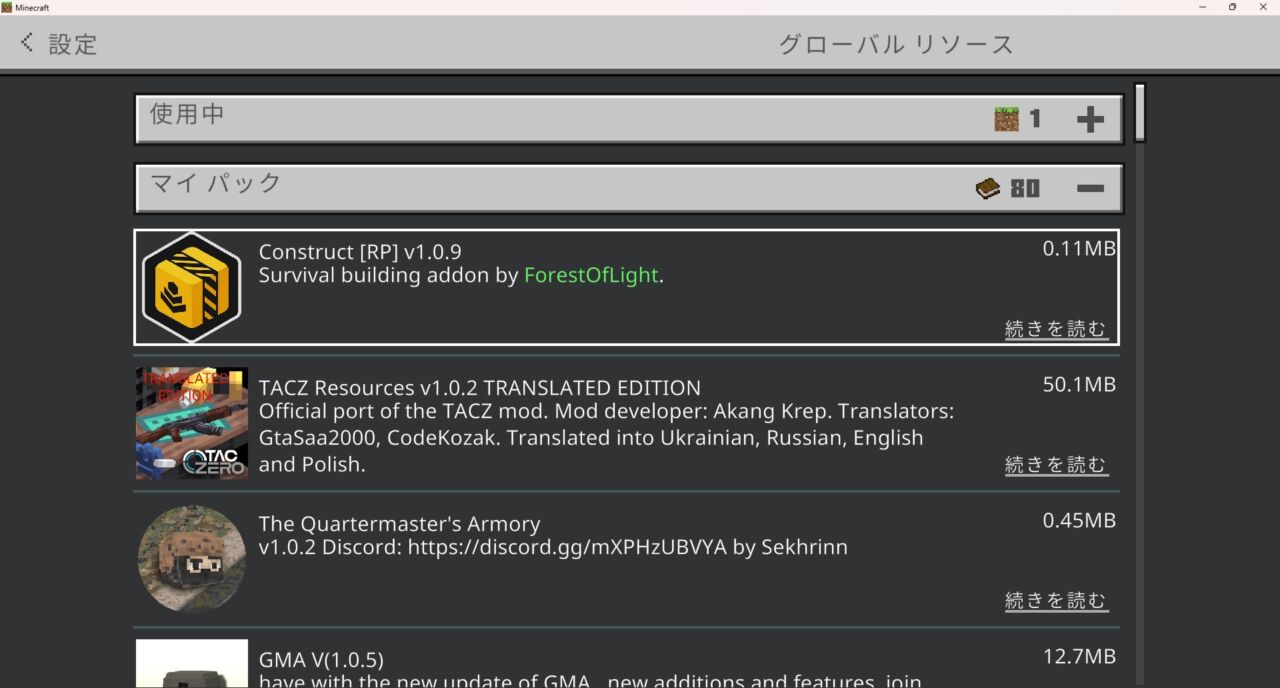Expand the 使用中 section with plus icon
Image resolution: width=1280 pixels, height=688 pixels.
[1090, 120]
